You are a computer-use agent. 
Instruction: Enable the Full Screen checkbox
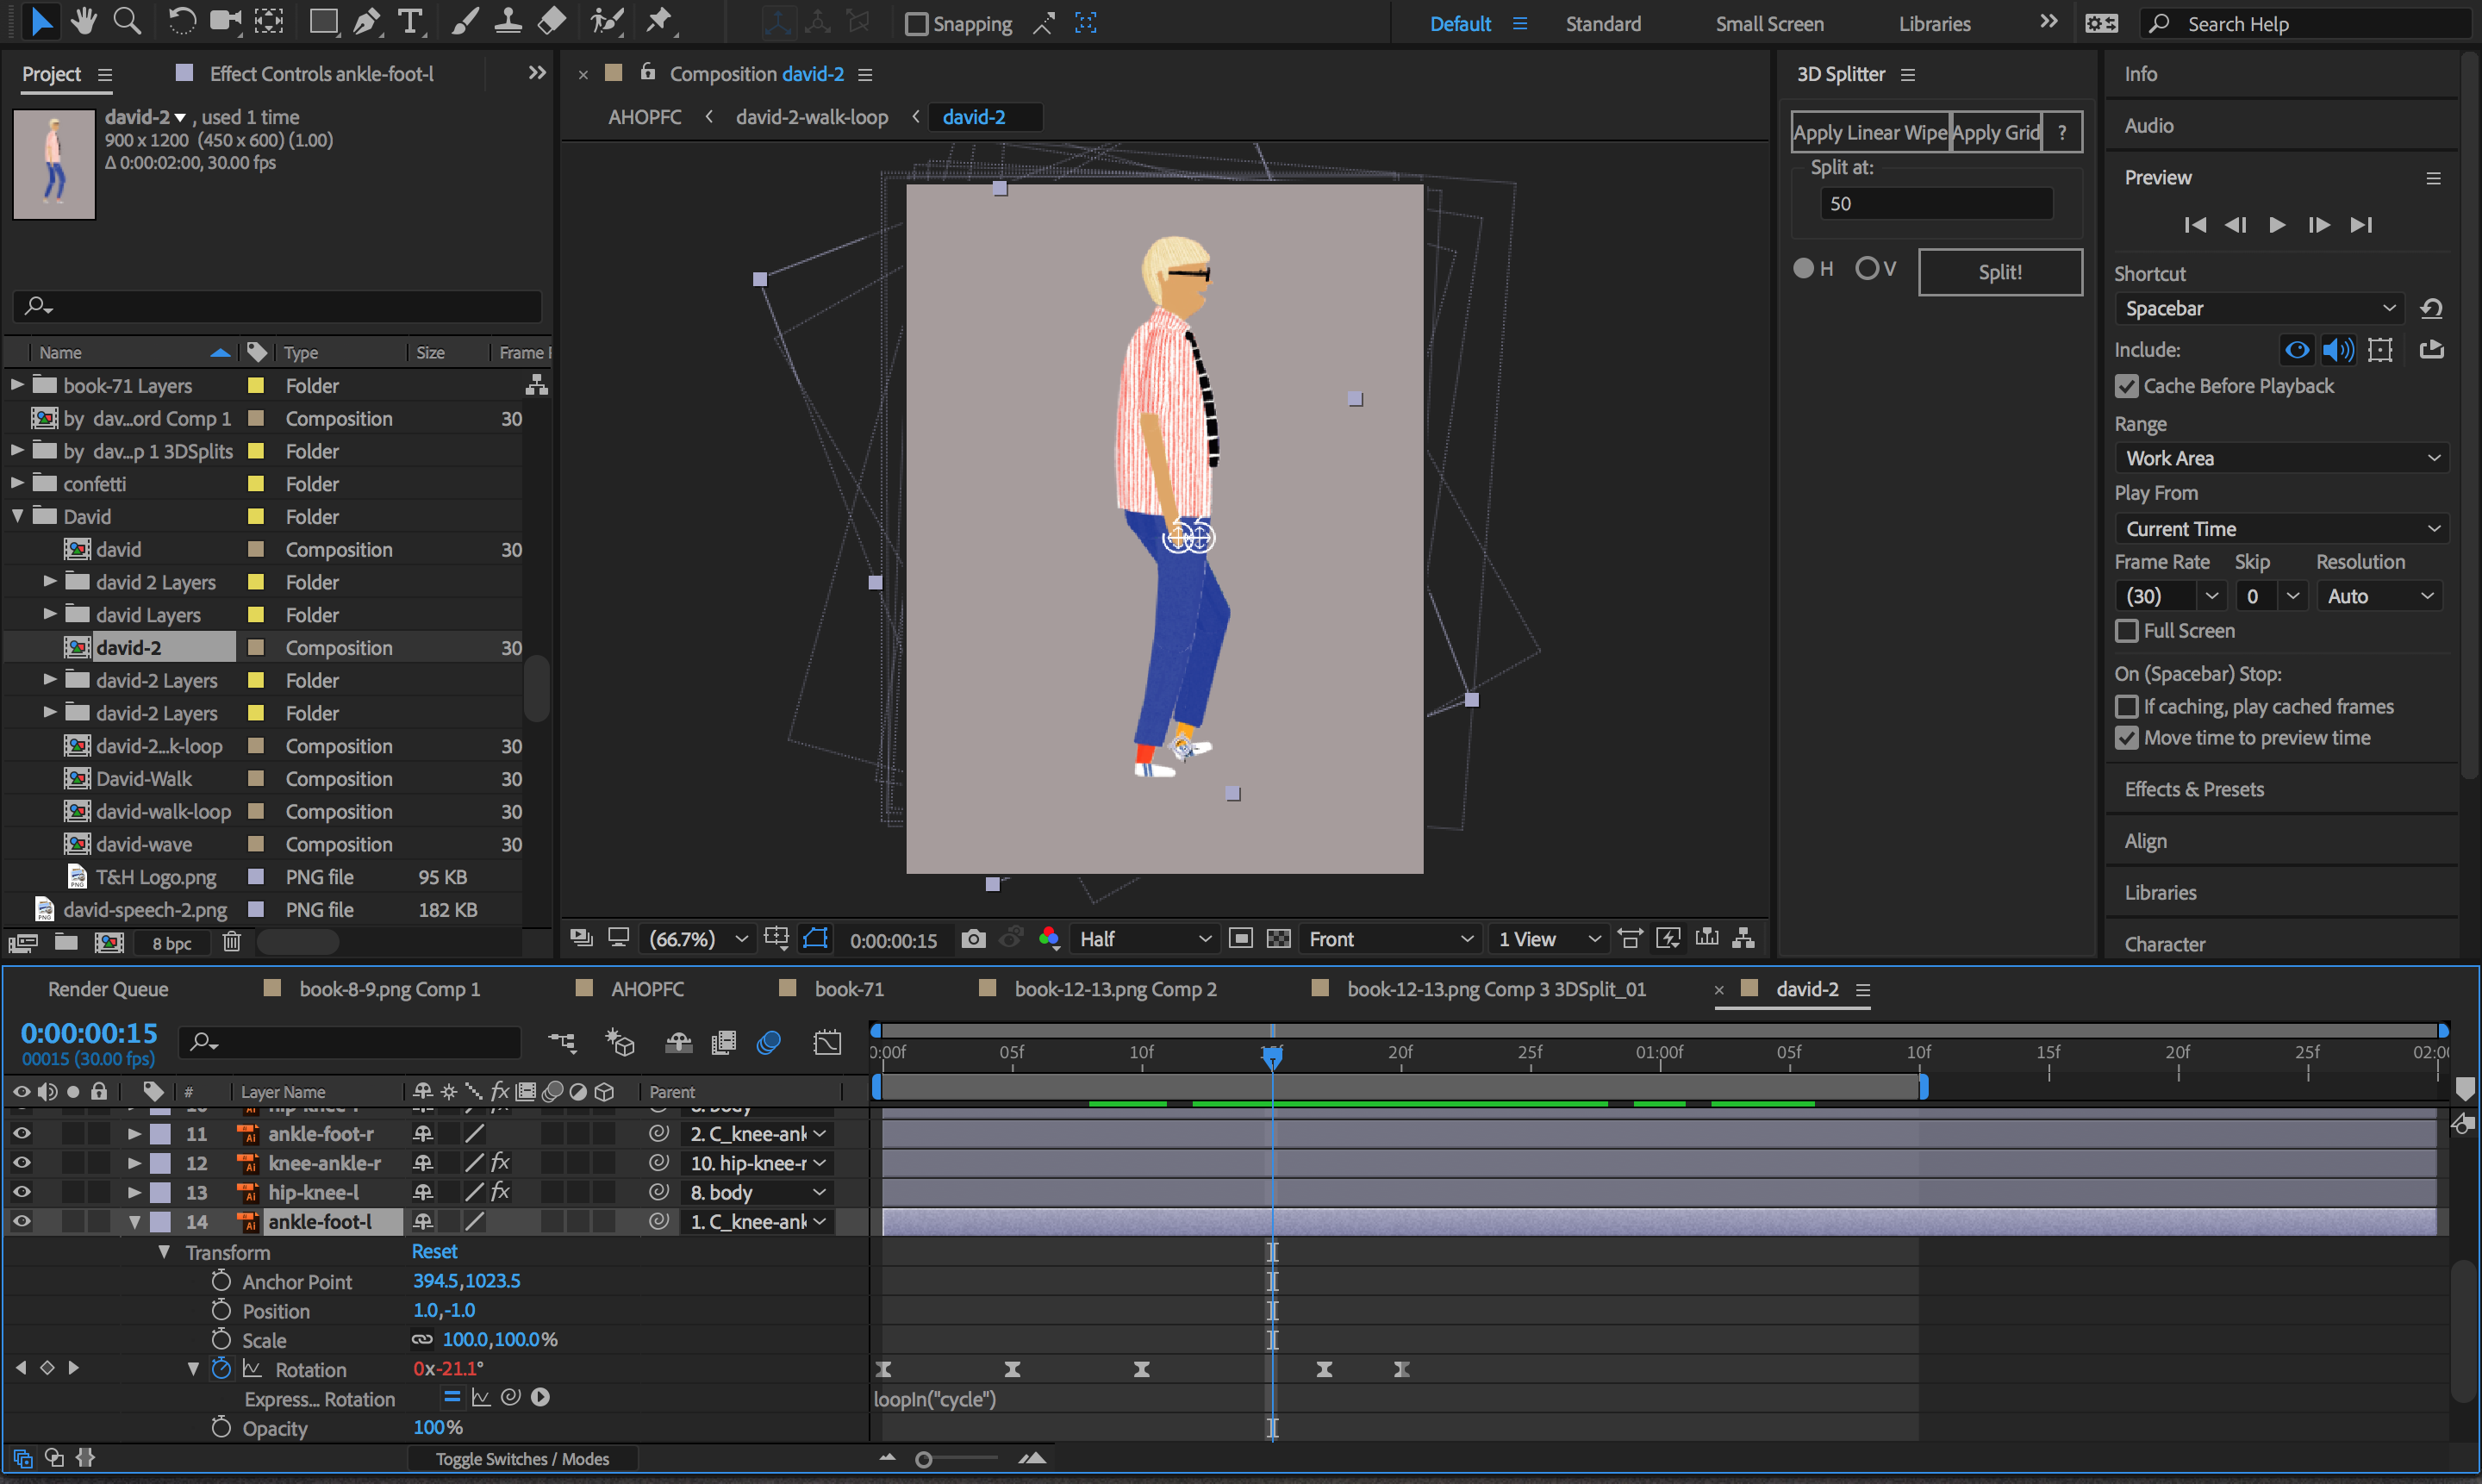pyautogui.click(x=2127, y=630)
